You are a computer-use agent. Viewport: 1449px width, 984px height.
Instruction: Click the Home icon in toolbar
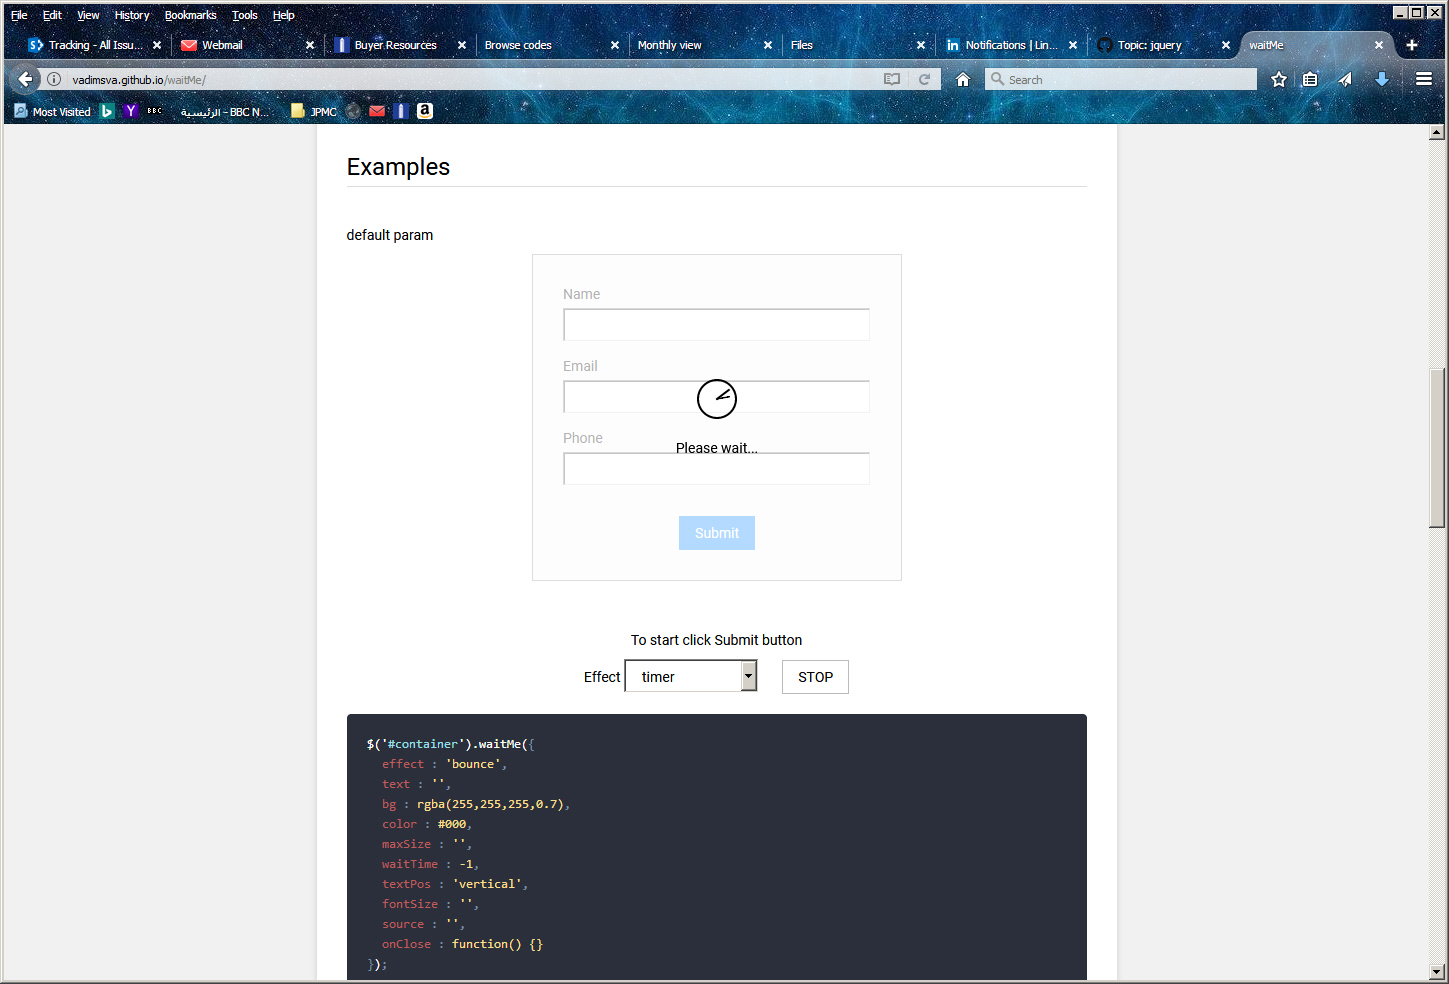[962, 79]
